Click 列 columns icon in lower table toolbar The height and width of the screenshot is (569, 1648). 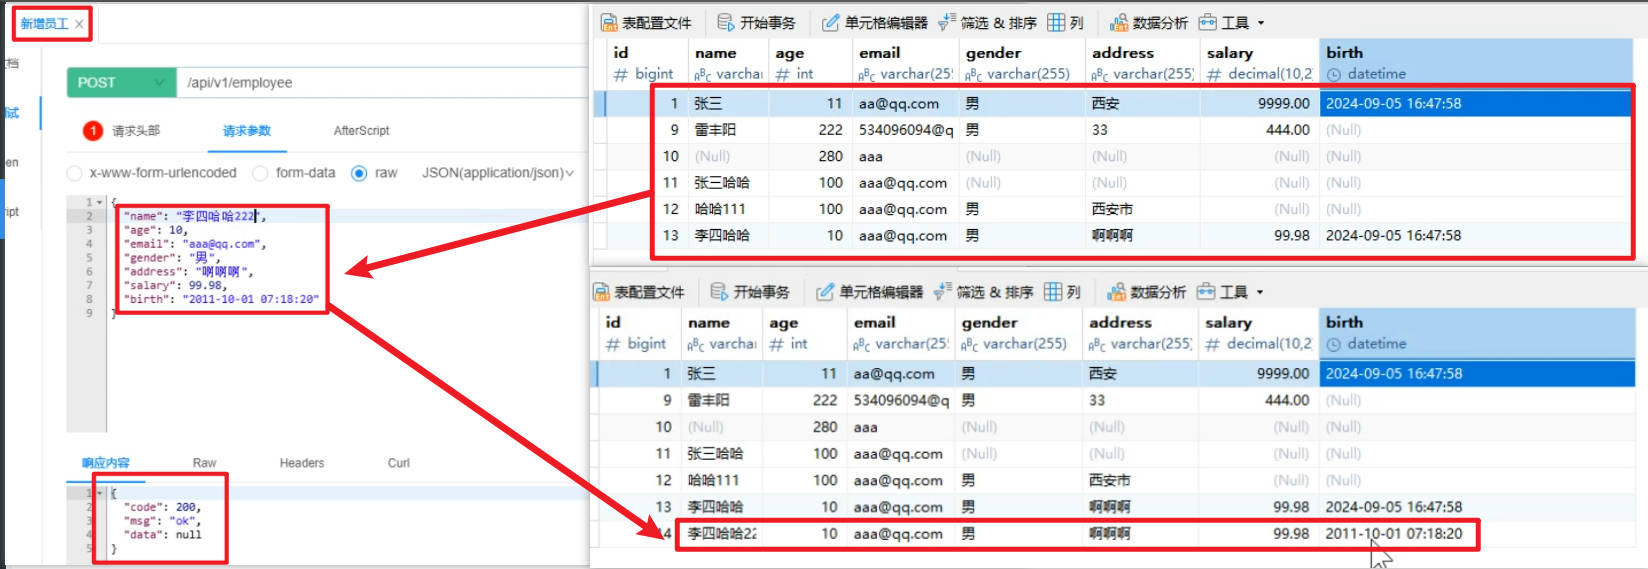click(1053, 292)
